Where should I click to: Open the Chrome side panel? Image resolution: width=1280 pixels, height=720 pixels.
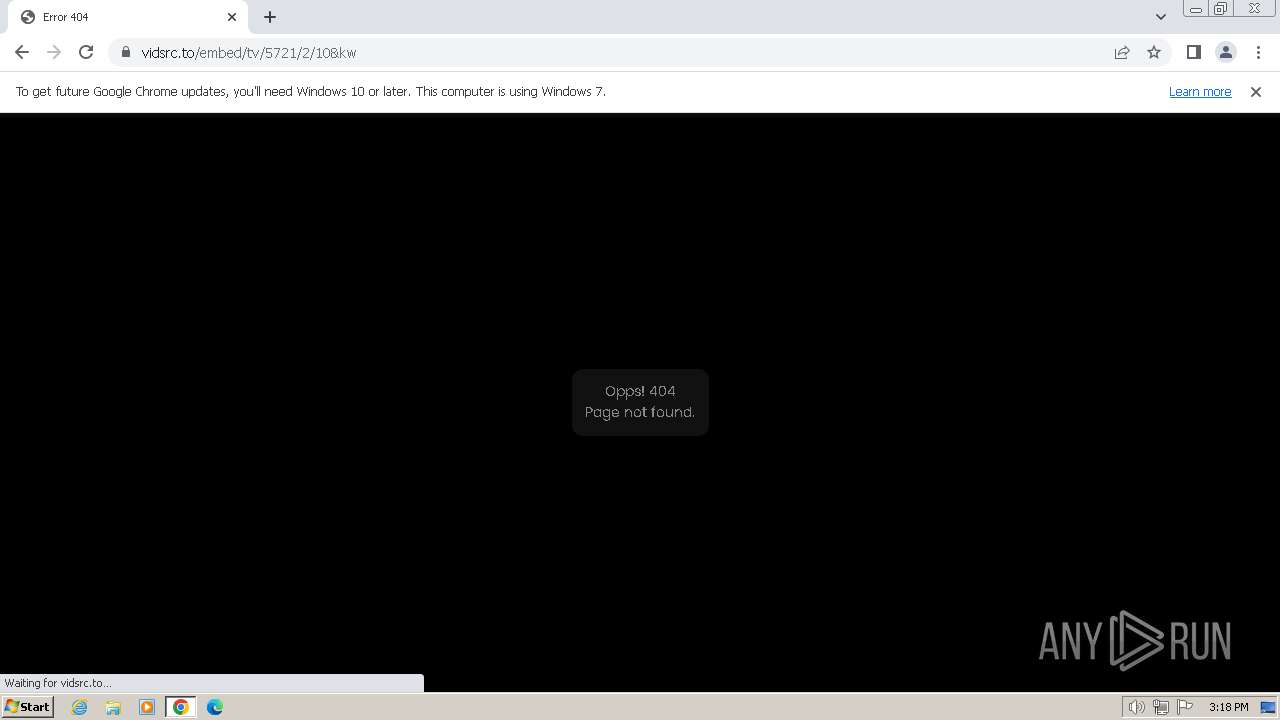coord(1194,52)
